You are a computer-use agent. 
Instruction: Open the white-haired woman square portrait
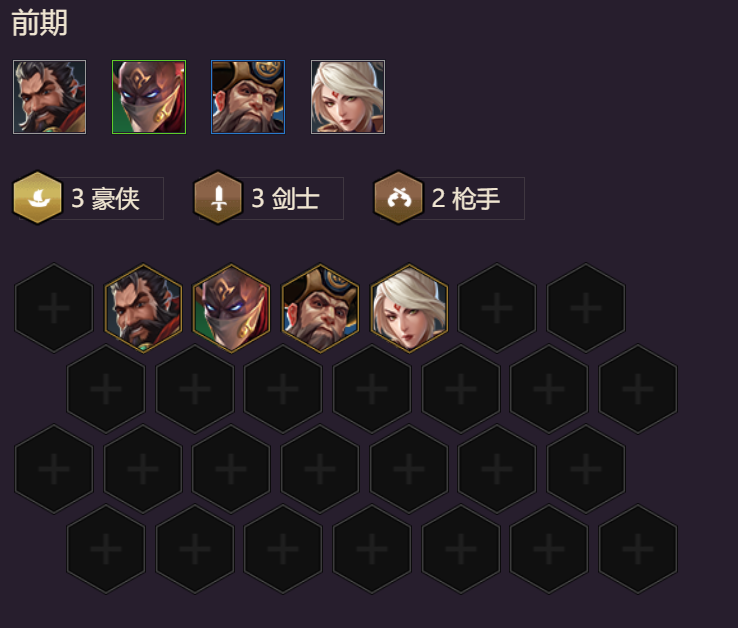(x=348, y=97)
